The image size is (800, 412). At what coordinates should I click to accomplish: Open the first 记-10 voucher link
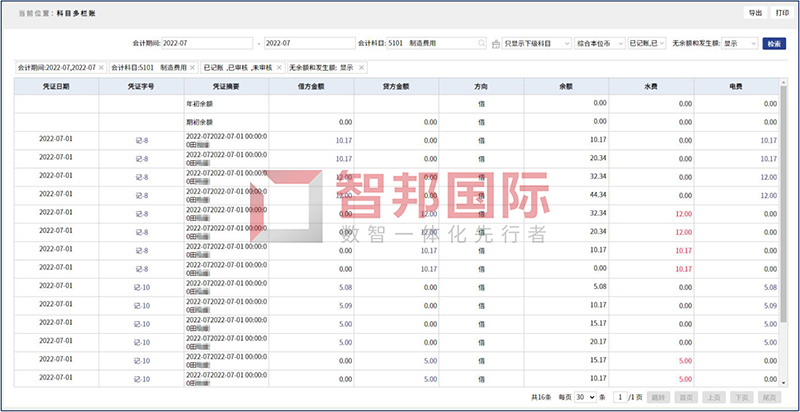tap(141, 287)
